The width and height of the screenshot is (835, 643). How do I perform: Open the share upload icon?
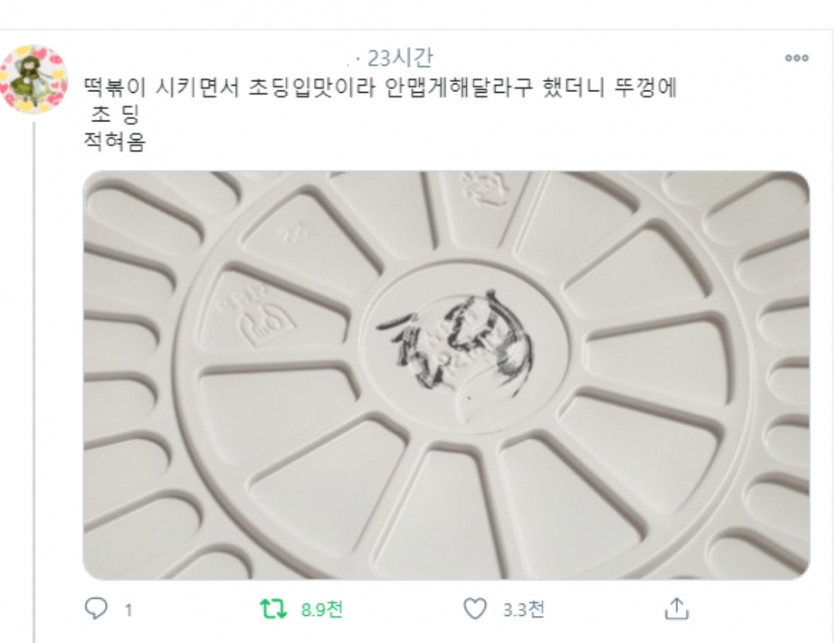click(x=676, y=608)
